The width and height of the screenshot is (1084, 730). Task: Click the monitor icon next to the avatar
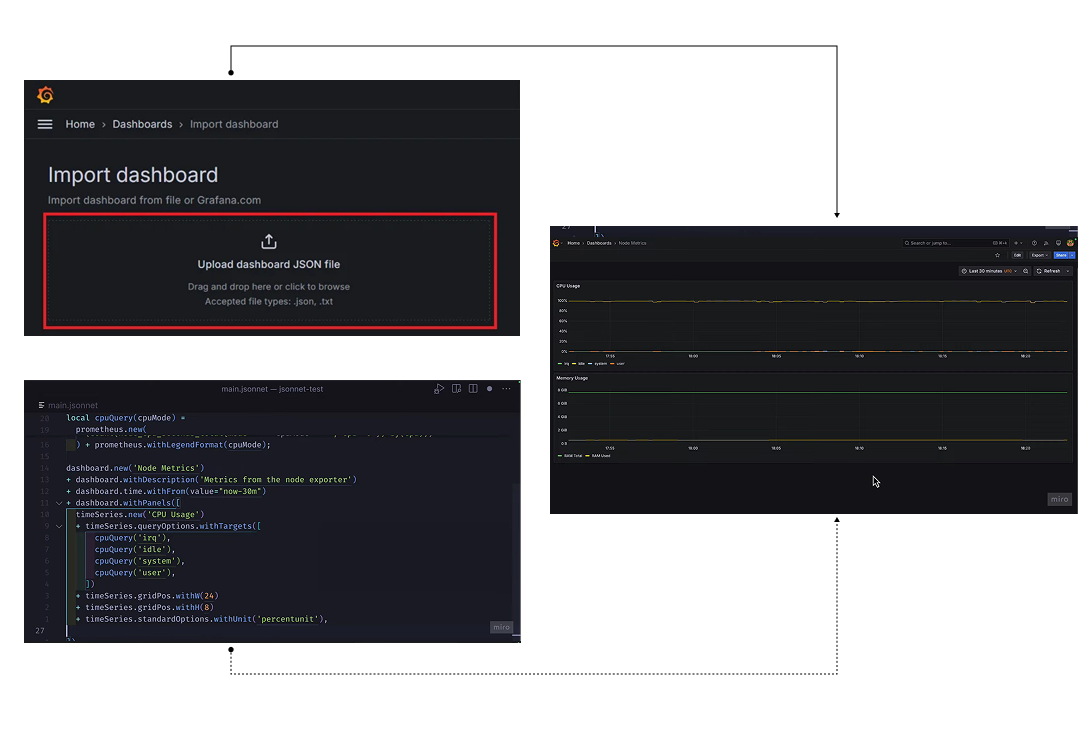(x=1058, y=243)
